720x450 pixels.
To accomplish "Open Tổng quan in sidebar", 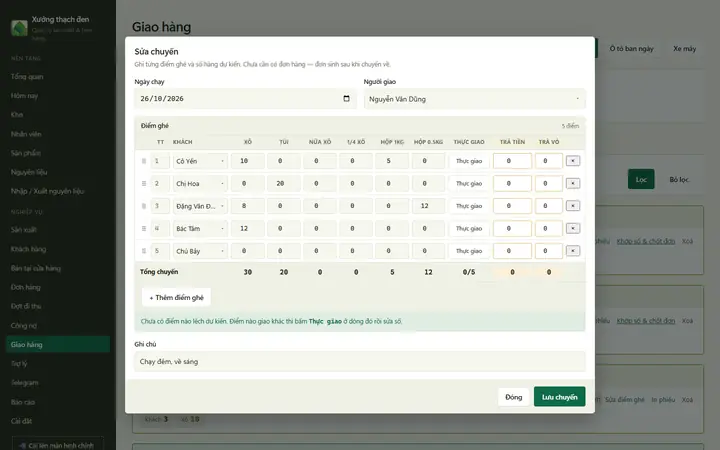I will click(x=58, y=77).
